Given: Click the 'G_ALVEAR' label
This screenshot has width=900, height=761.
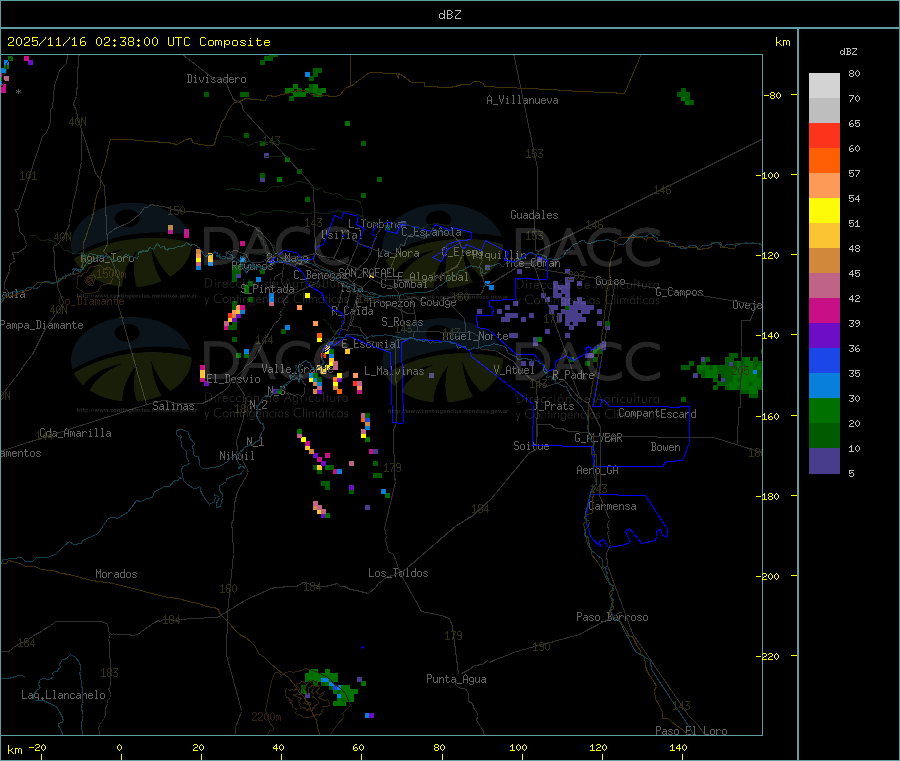Looking at the screenshot, I should pyautogui.click(x=598, y=438).
